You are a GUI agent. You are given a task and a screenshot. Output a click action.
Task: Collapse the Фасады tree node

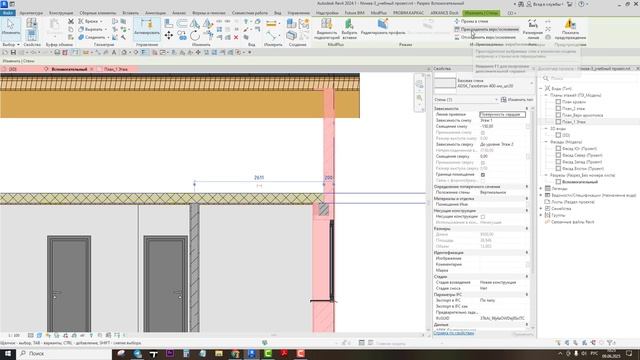tap(546, 142)
